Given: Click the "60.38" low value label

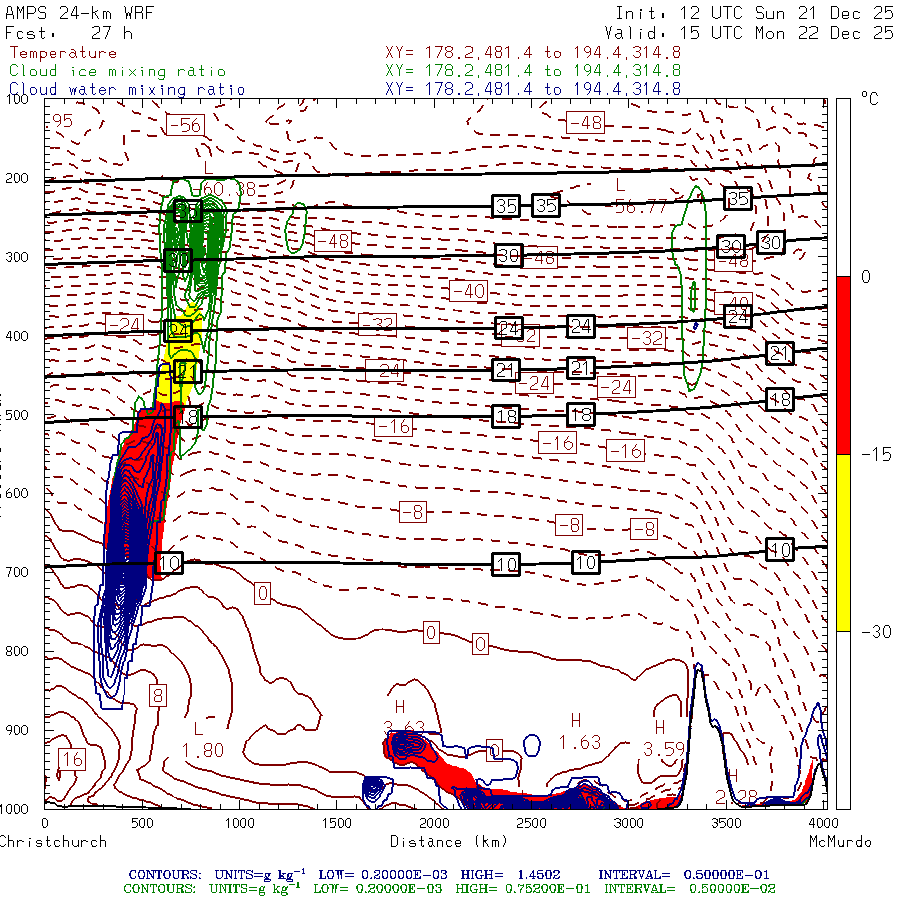Looking at the screenshot, I should click(229, 189).
